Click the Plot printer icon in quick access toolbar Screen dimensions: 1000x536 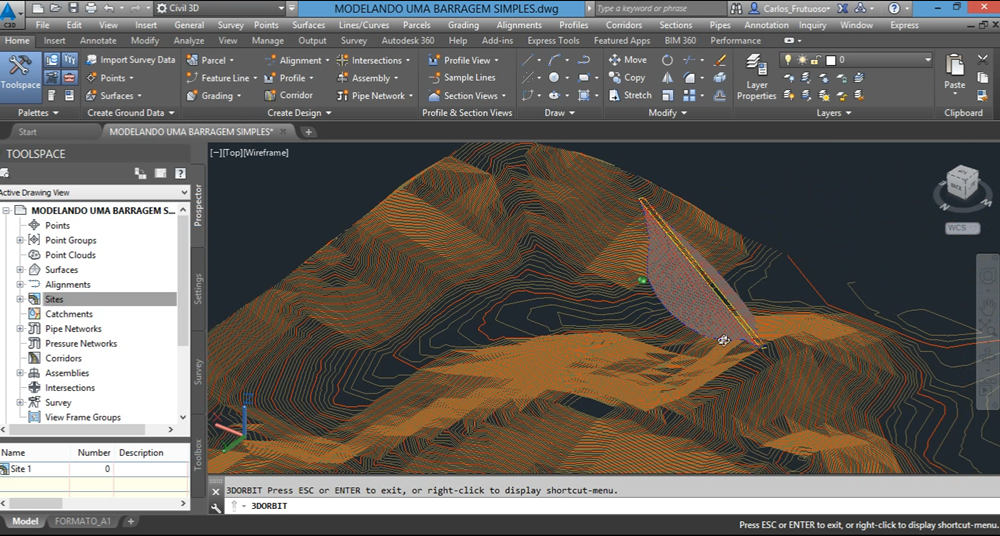pos(91,8)
